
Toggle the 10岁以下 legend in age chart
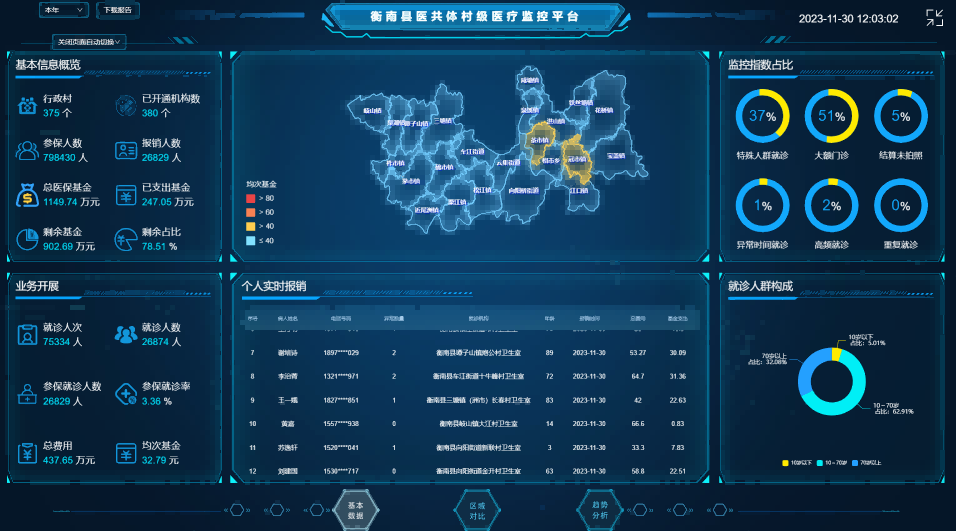[x=801, y=463]
